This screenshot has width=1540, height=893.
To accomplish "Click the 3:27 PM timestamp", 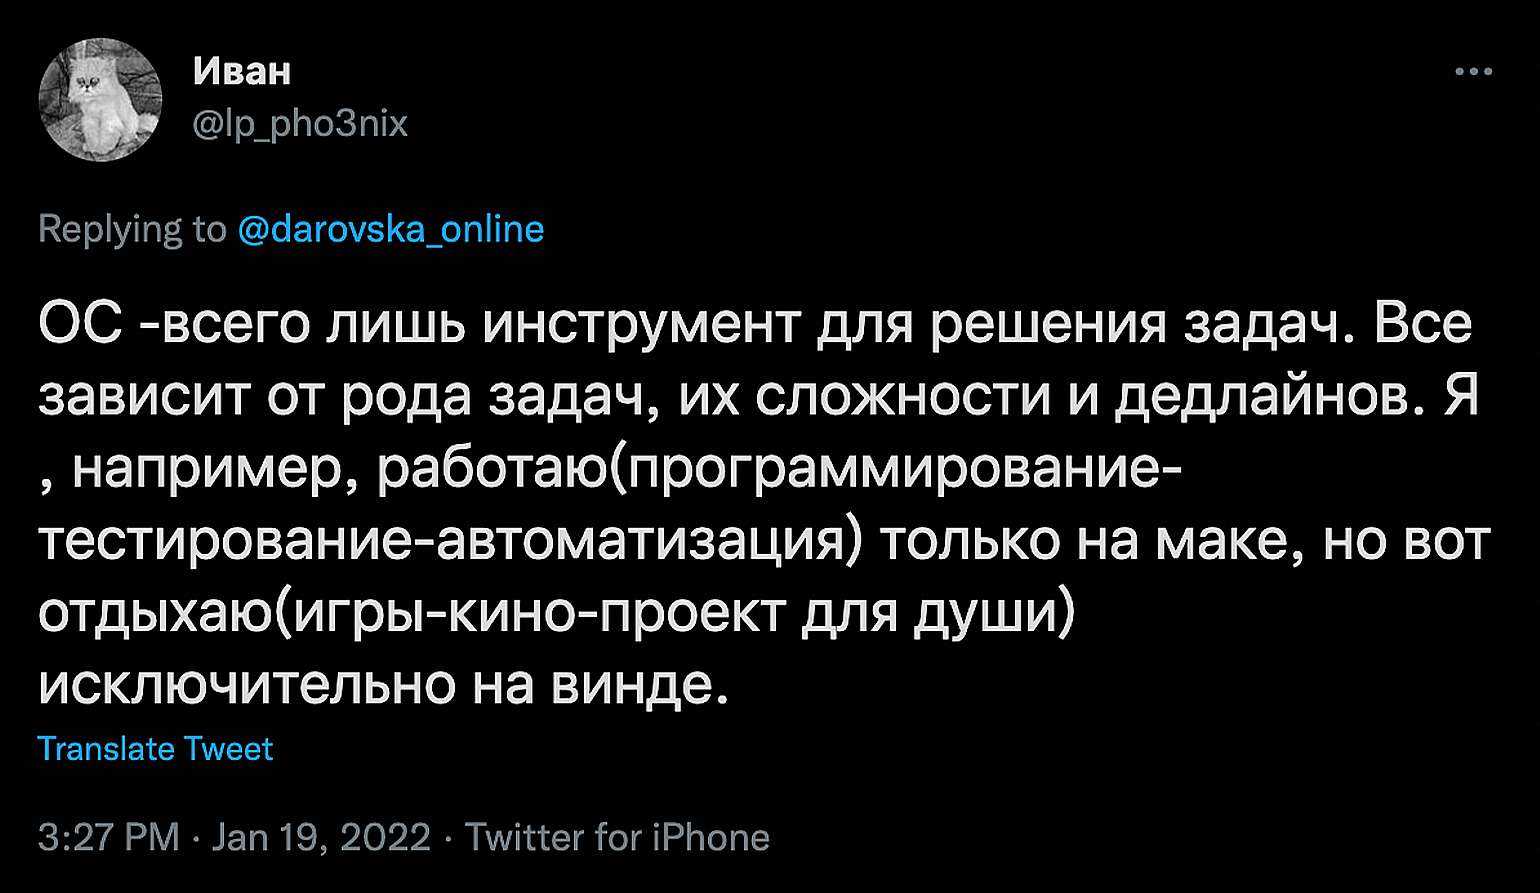I will (x=109, y=837).
